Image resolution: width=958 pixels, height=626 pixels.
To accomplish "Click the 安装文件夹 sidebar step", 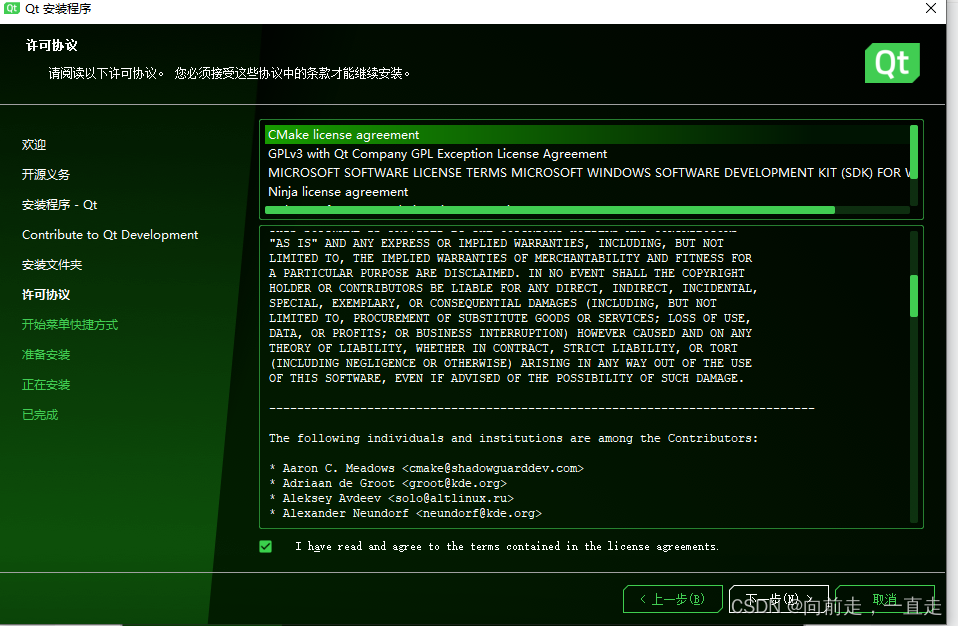I will coord(52,264).
